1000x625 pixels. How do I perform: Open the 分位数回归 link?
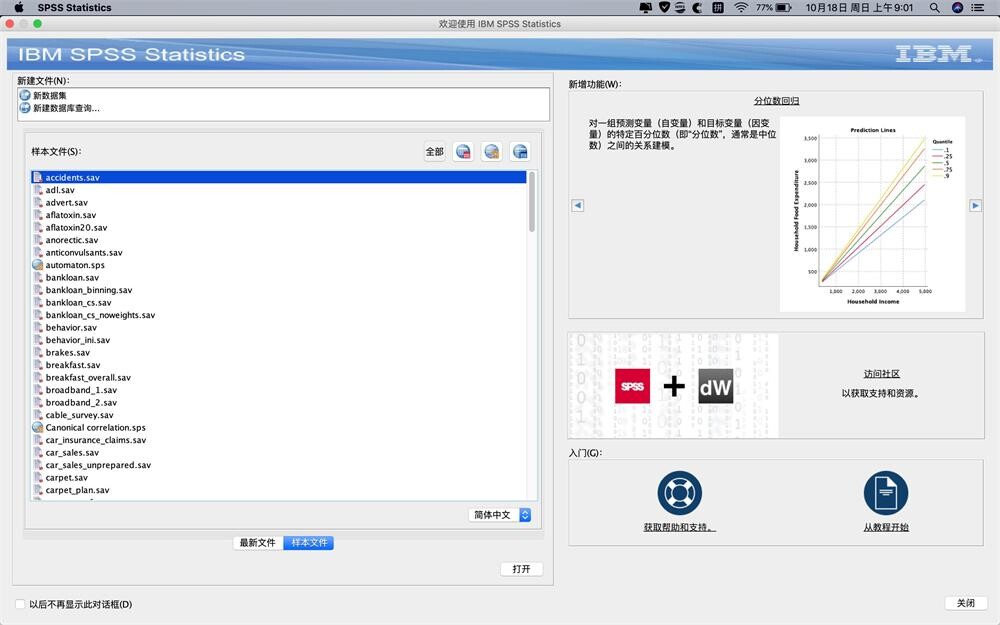point(776,101)
